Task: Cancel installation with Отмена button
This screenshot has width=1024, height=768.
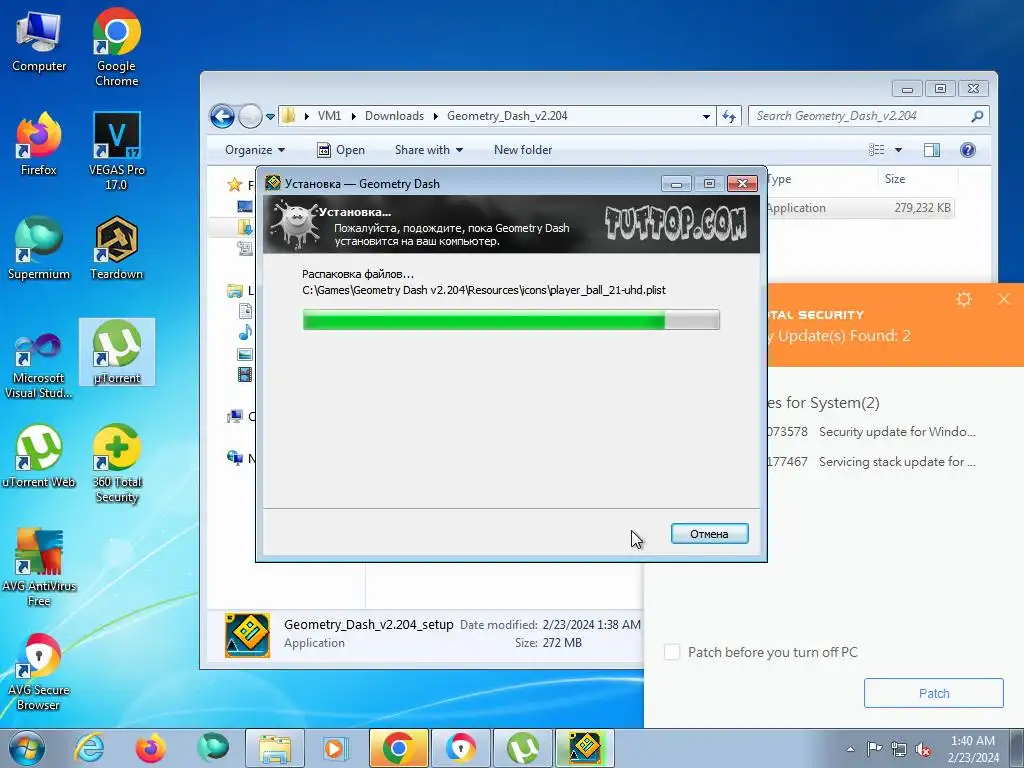Action: pos(709,534)
